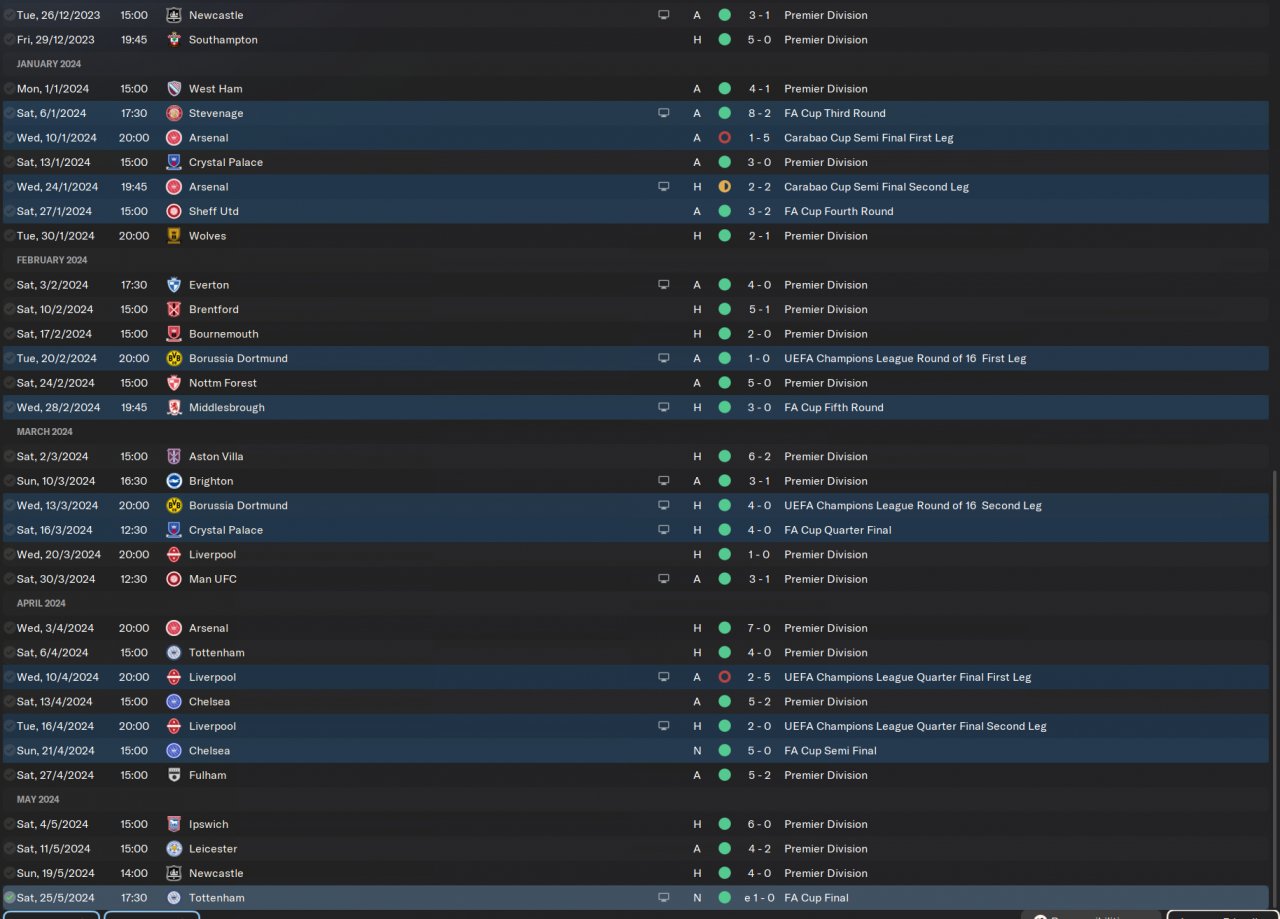The width and height of the screenshot is (1280, 919).
Task: Click the Stevenage club badge
Action: click(x=174, y=113)
